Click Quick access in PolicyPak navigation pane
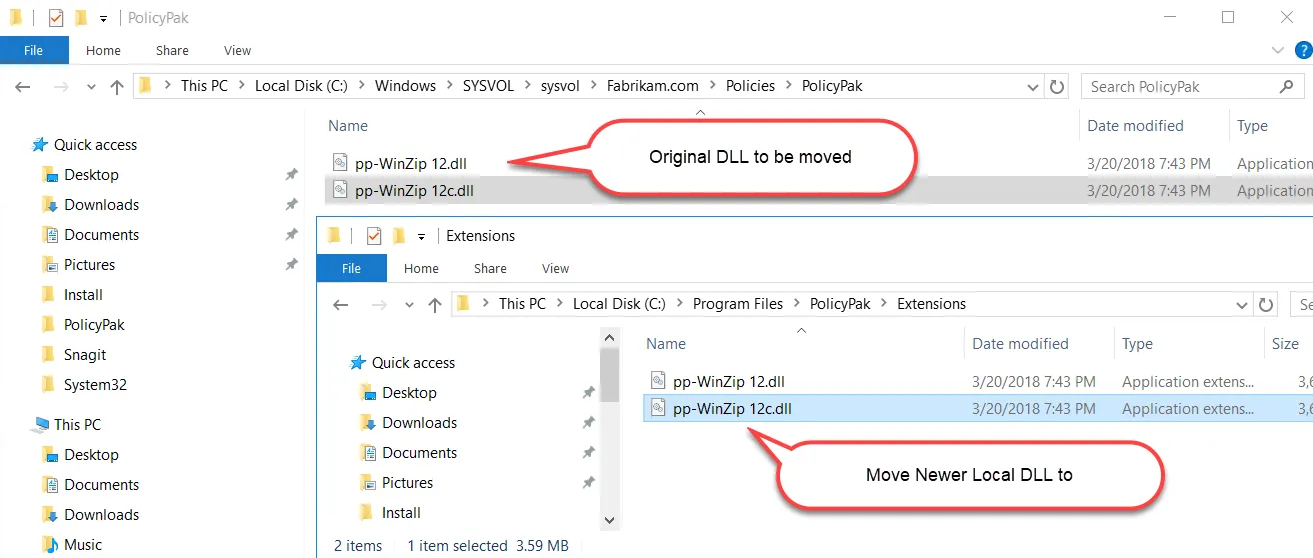This screenshot has height=558, width=1313. (x=95, y=144)
